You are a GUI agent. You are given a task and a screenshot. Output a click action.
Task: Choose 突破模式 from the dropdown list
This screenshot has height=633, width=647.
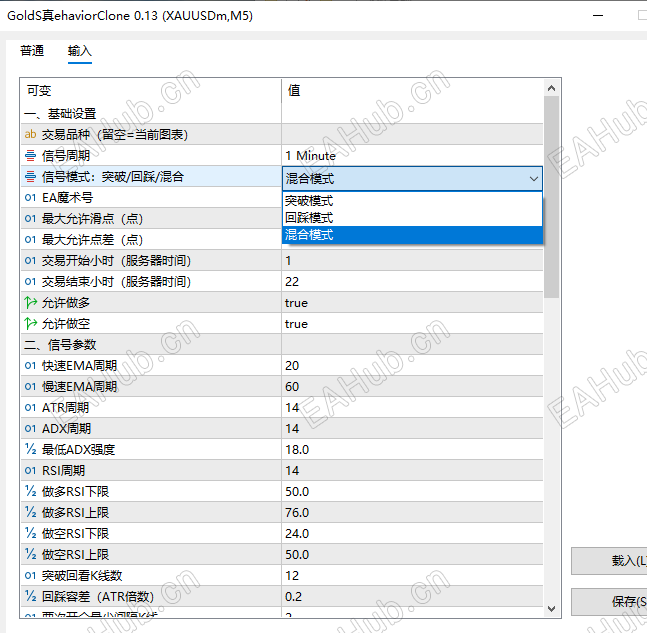(x=412, y=201)
